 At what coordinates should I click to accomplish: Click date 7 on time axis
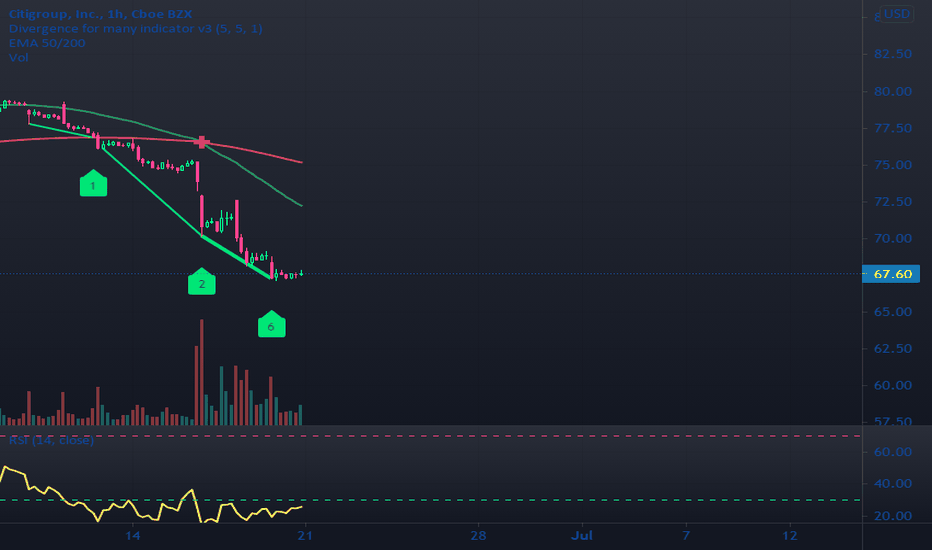click(686, 536)
